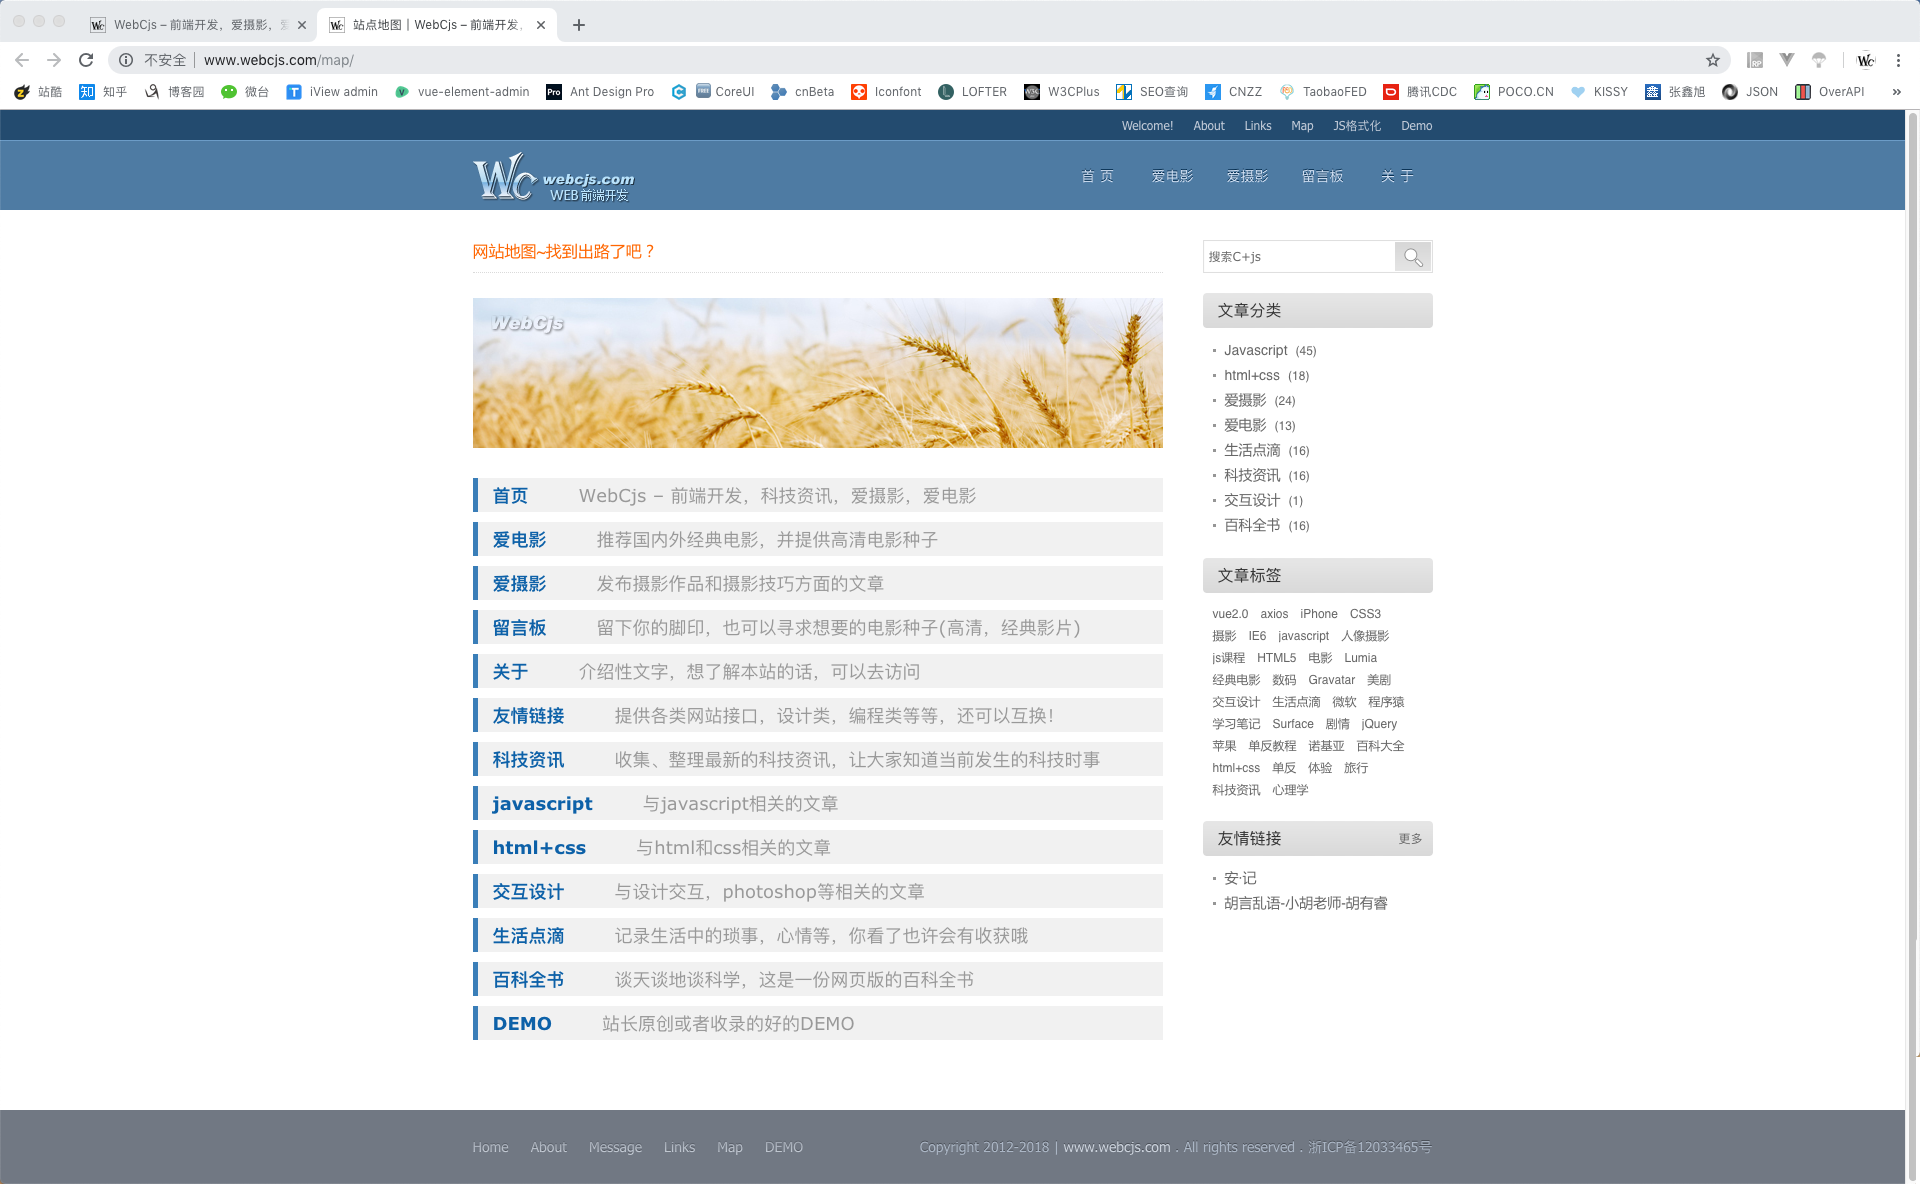Open a new browser tab
The width and height of the screenshot is (1920, 1184).
(x=579, y=25)
